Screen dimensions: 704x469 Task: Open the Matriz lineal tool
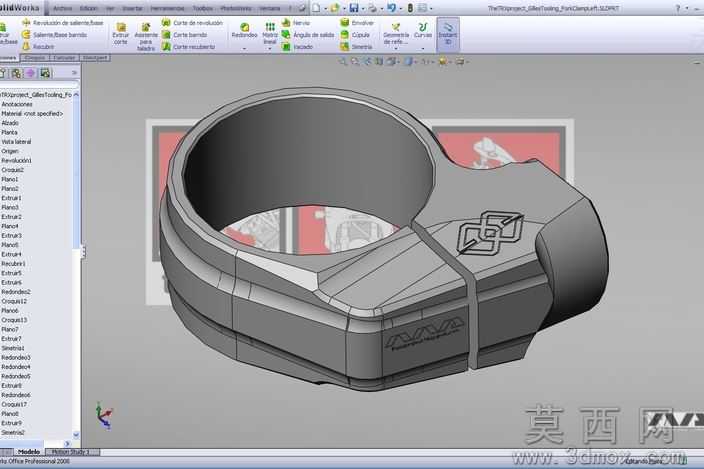270,33
